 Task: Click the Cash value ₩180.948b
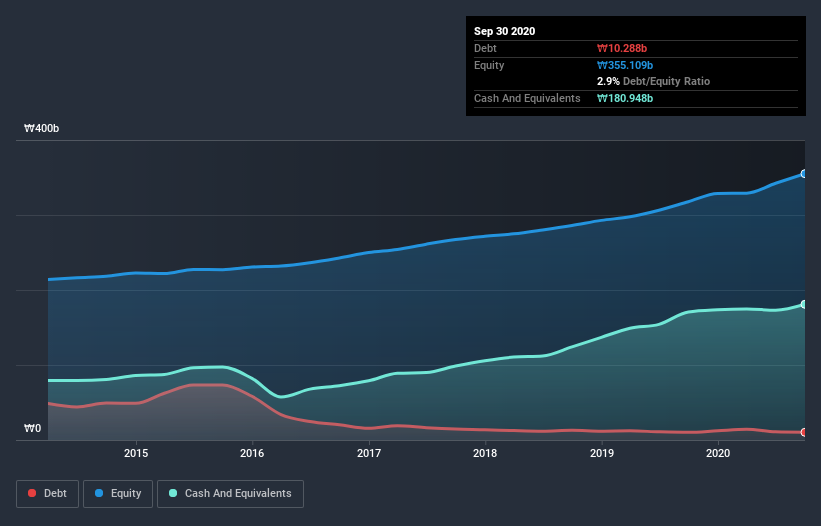pyautogui.click(x=625, y=98)
